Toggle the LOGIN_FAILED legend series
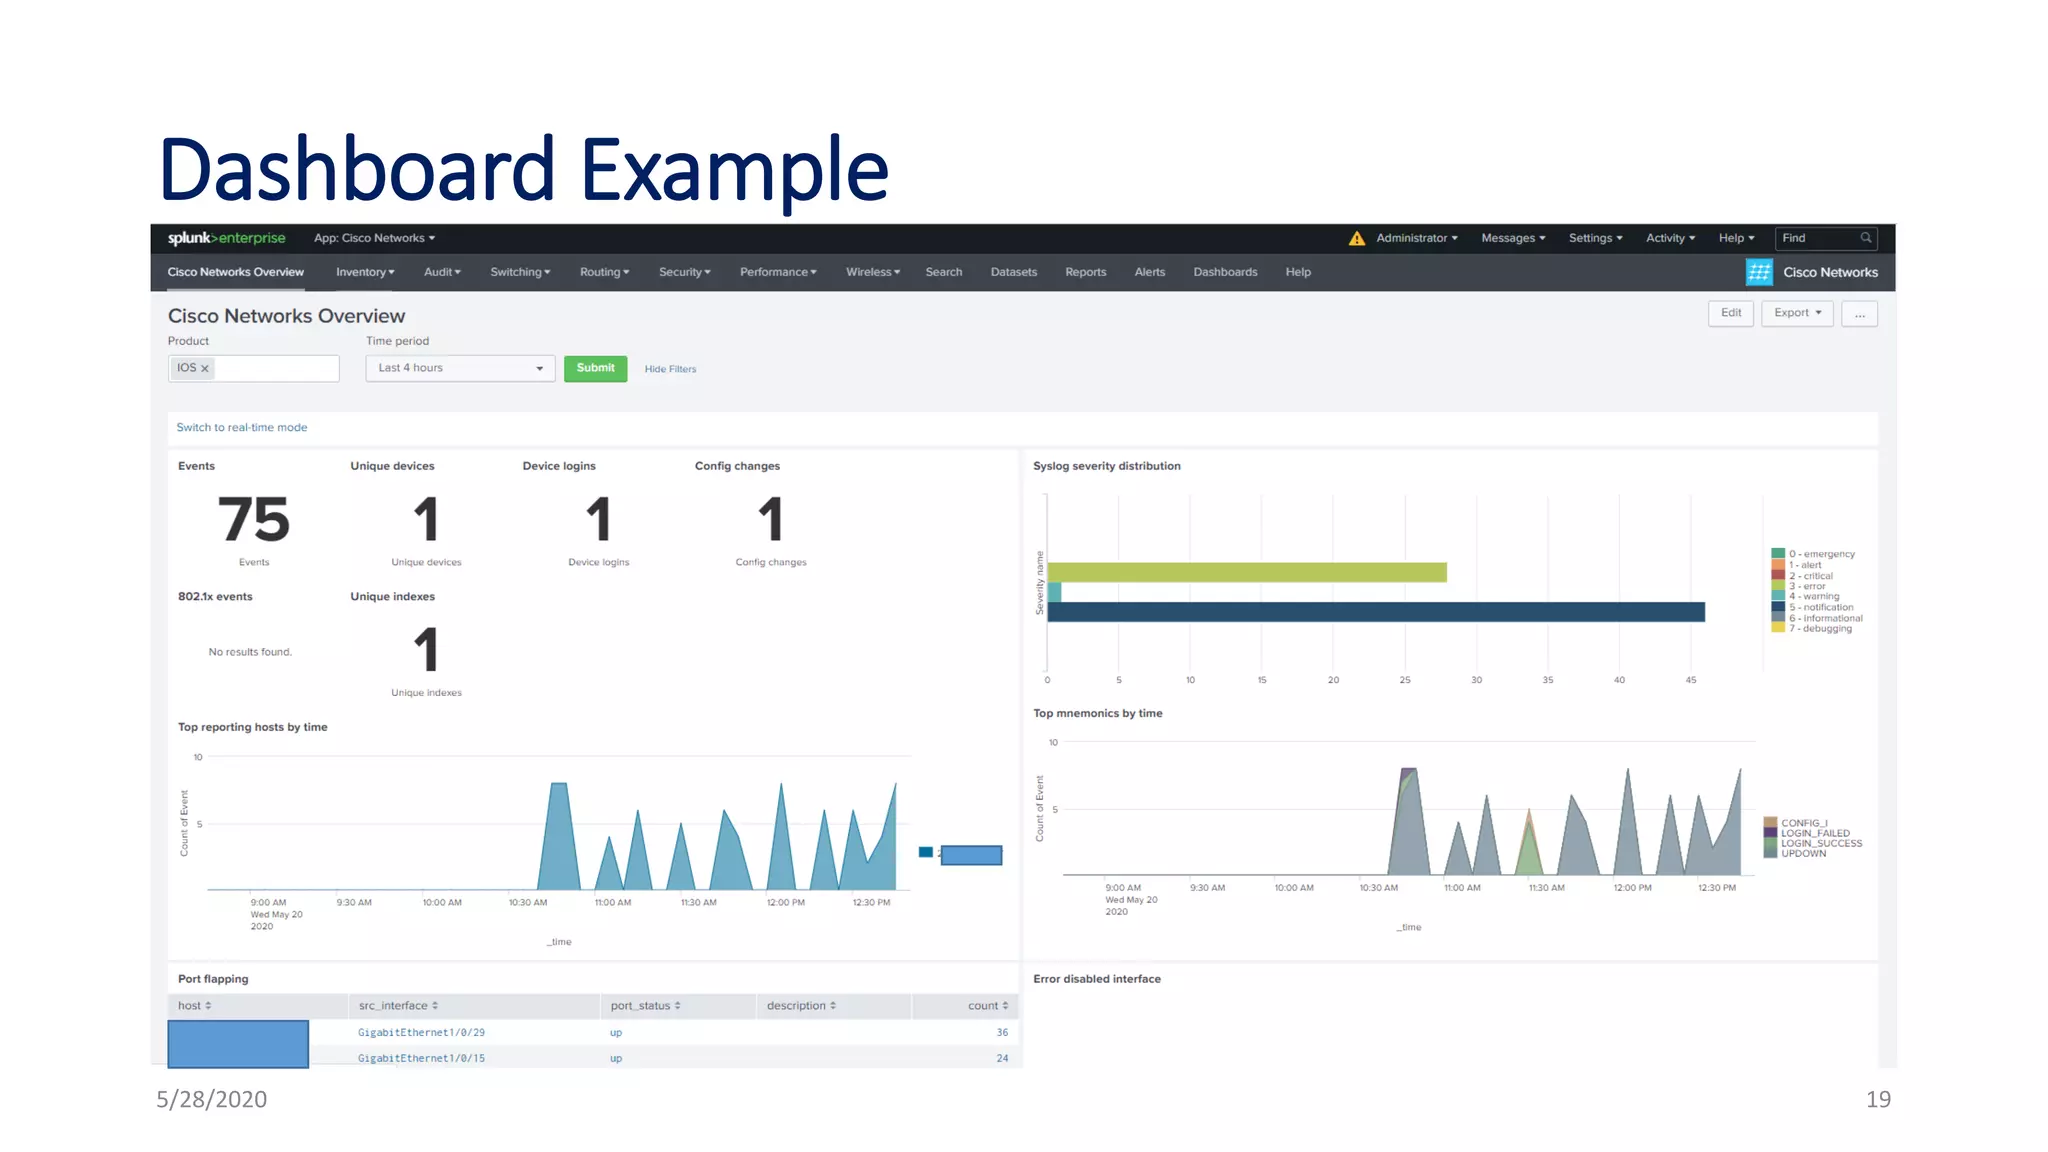The image size is (2048, 1152). tap(1814, 833)
